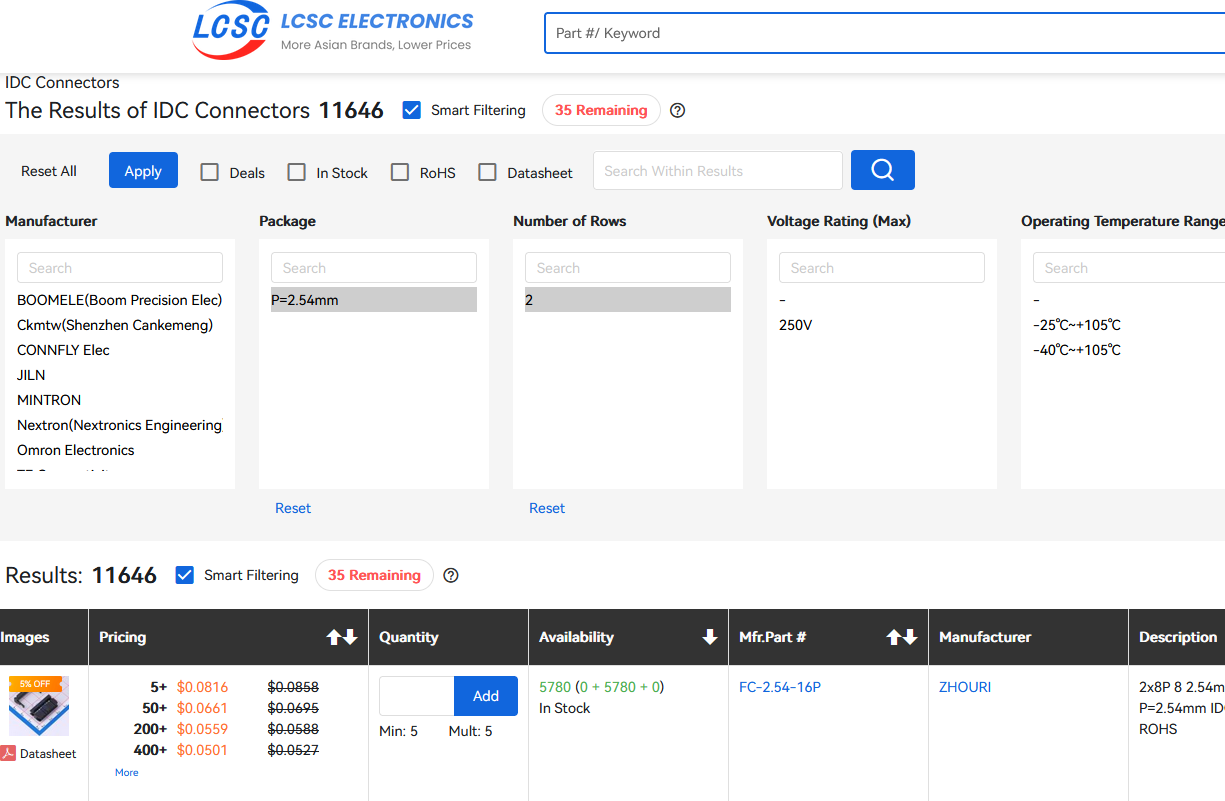Viewport: 1225px width, 801px height.
Task: Click the 5780 availability stock text
Action: point(555,687)
